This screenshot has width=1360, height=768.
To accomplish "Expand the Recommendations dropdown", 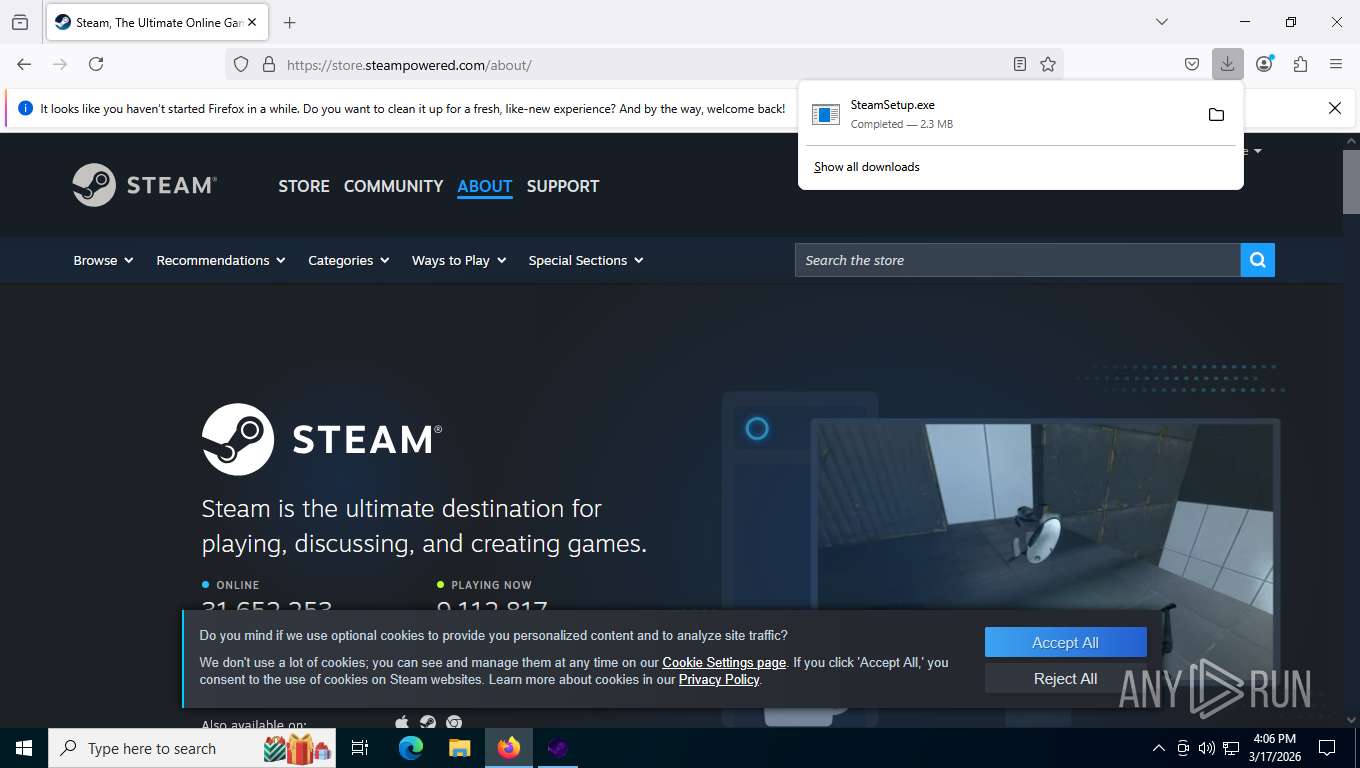I will tap(221, 260).
